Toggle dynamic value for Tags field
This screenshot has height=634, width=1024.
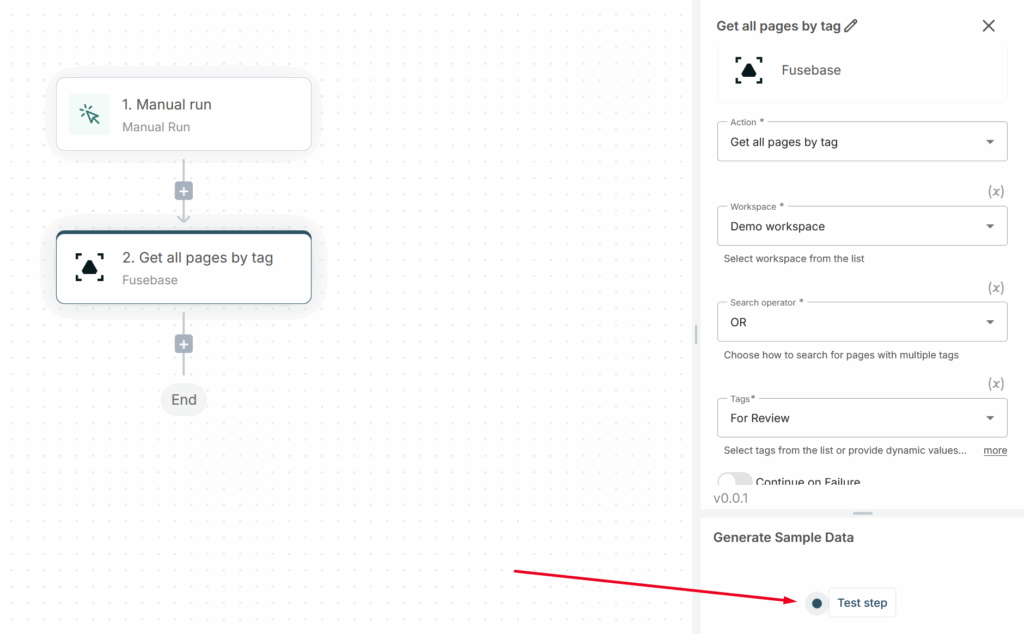tap(996, 384)
